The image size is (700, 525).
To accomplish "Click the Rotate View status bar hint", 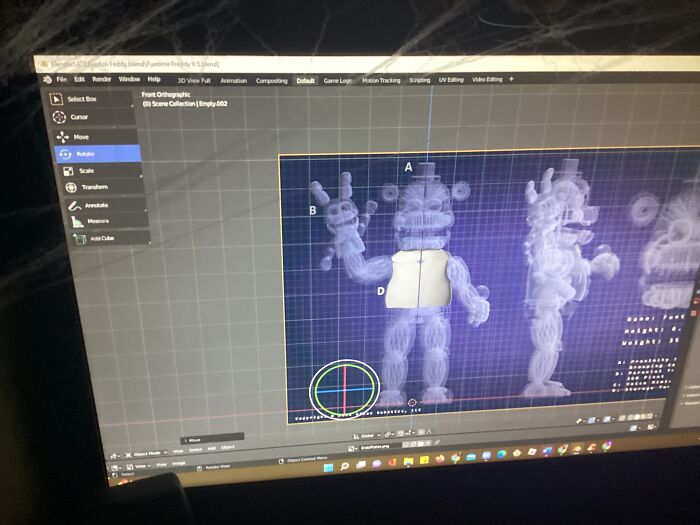I will coord(218,467).
